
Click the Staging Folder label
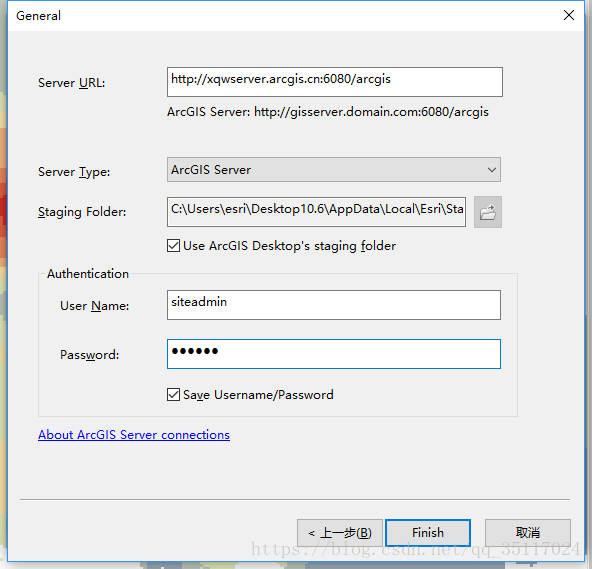click(x=82, y=212)
